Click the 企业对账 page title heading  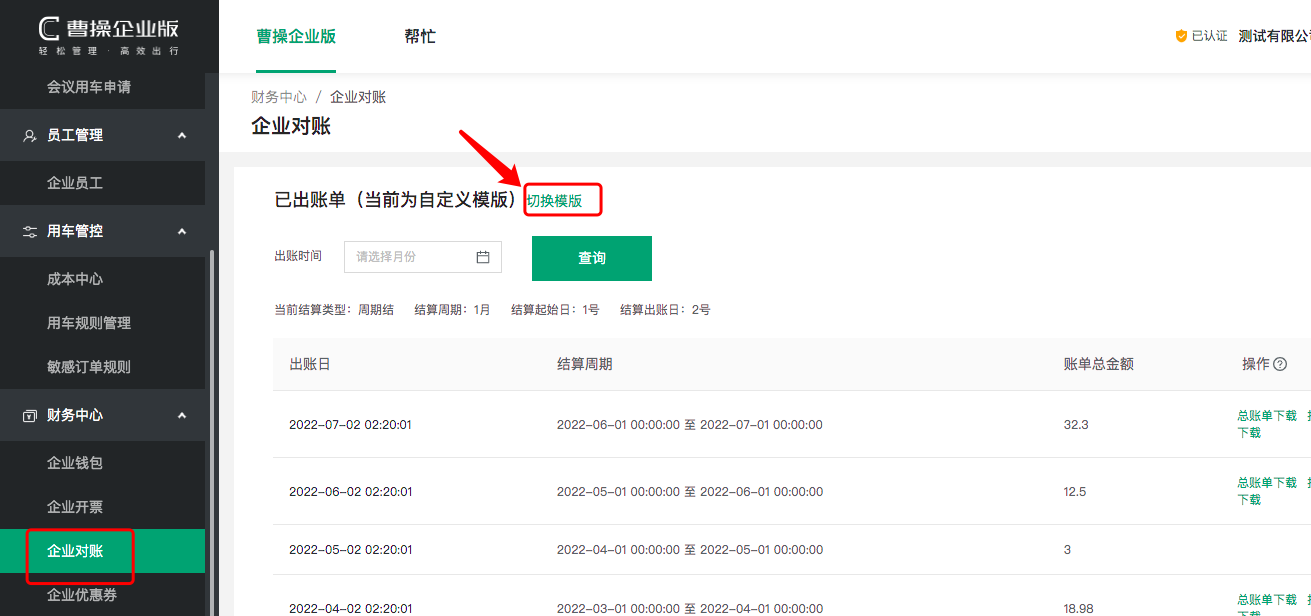pos(291,126)
